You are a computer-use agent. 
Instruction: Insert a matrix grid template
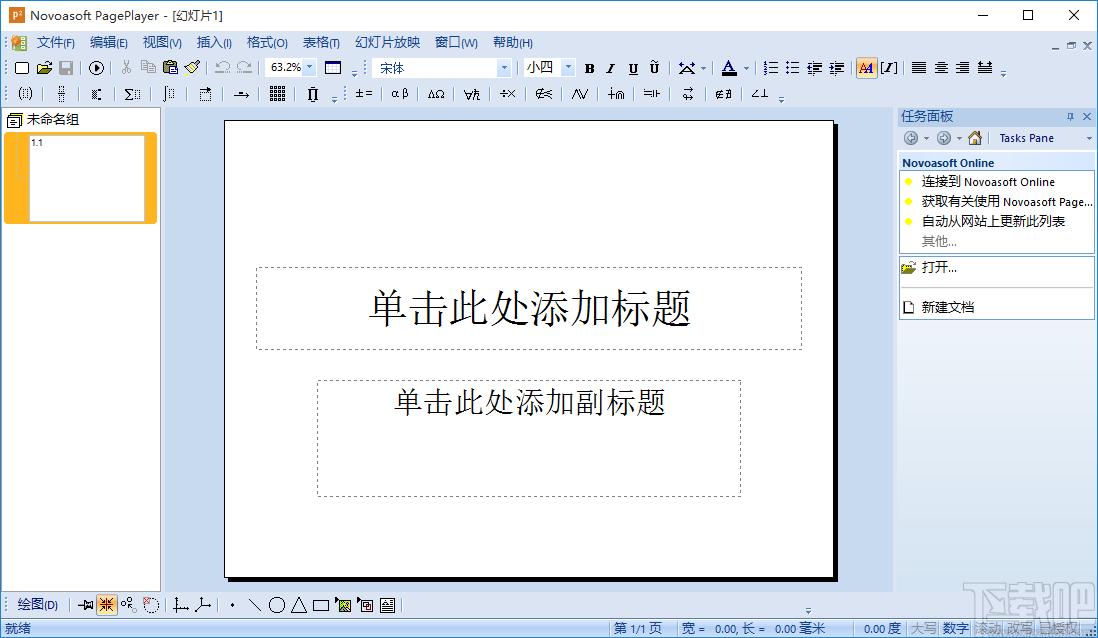(277, 94)
